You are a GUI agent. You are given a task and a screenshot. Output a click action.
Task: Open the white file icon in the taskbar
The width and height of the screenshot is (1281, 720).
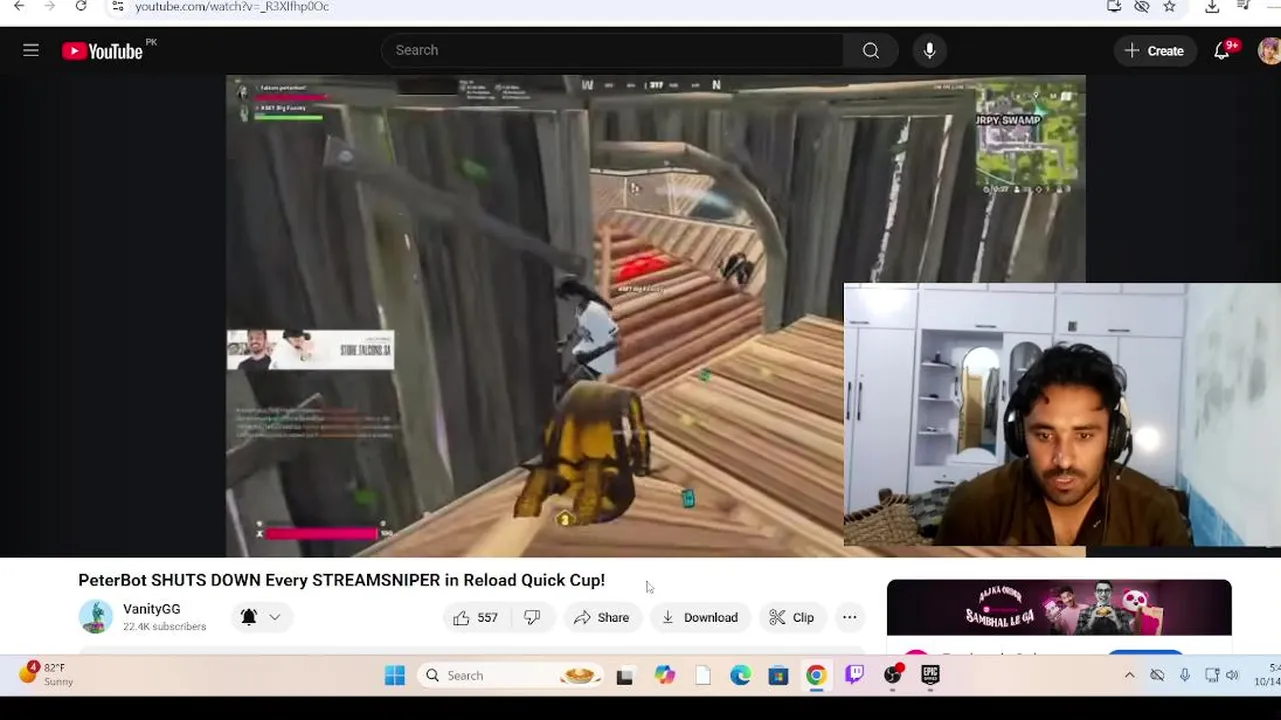(x=703, y=676)
